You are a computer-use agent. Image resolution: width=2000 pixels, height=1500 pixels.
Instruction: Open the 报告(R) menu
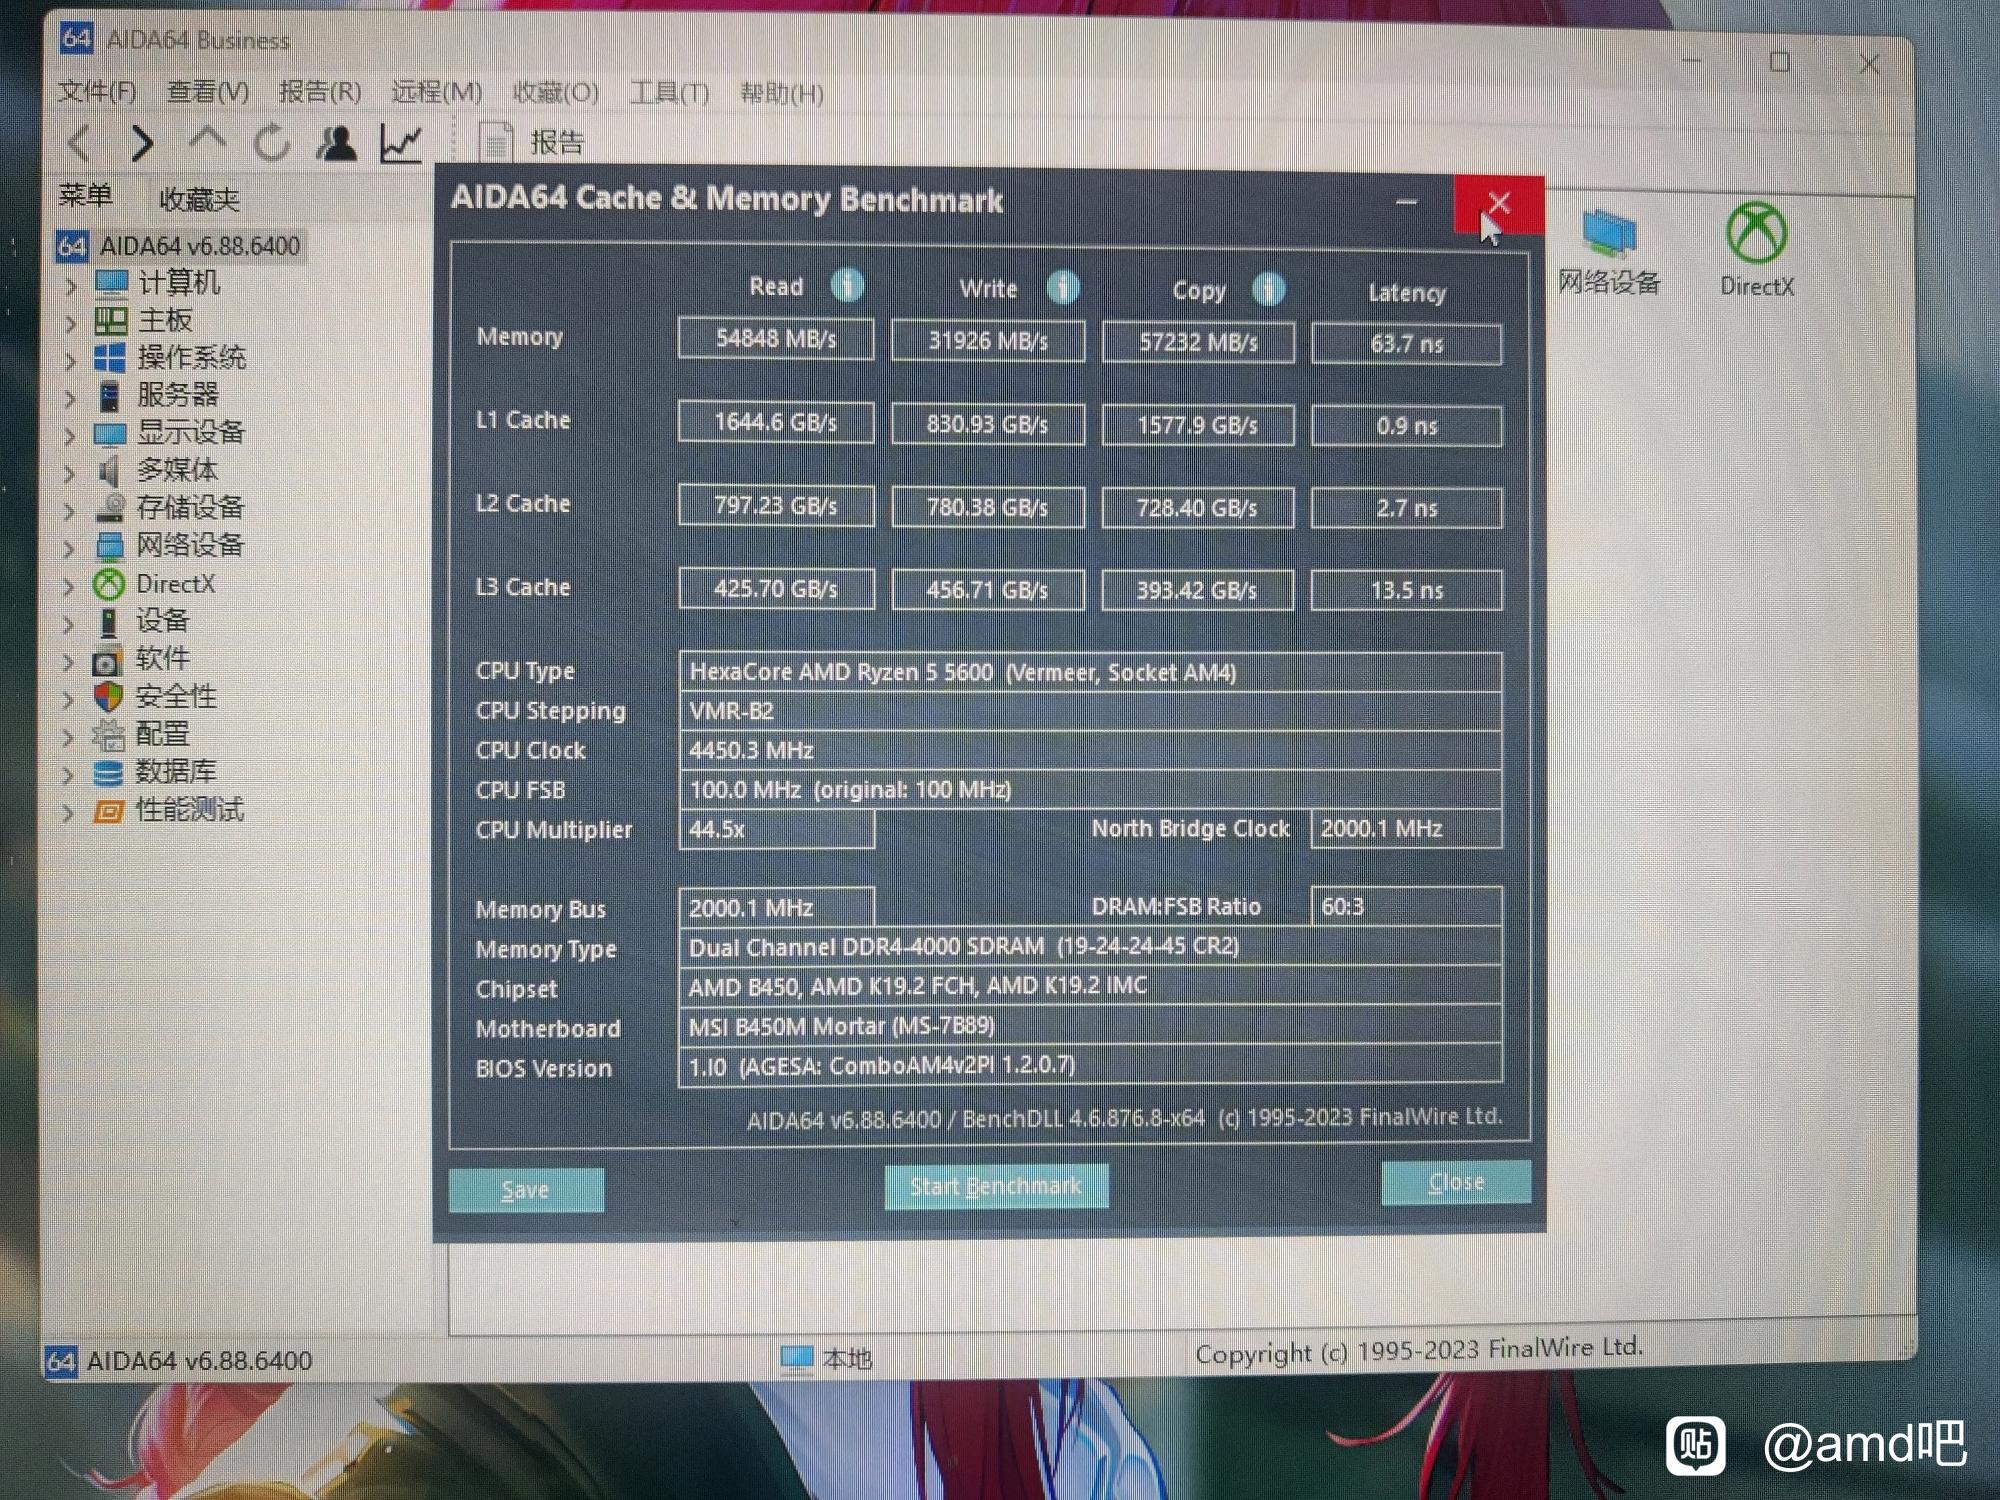[320, 92]
